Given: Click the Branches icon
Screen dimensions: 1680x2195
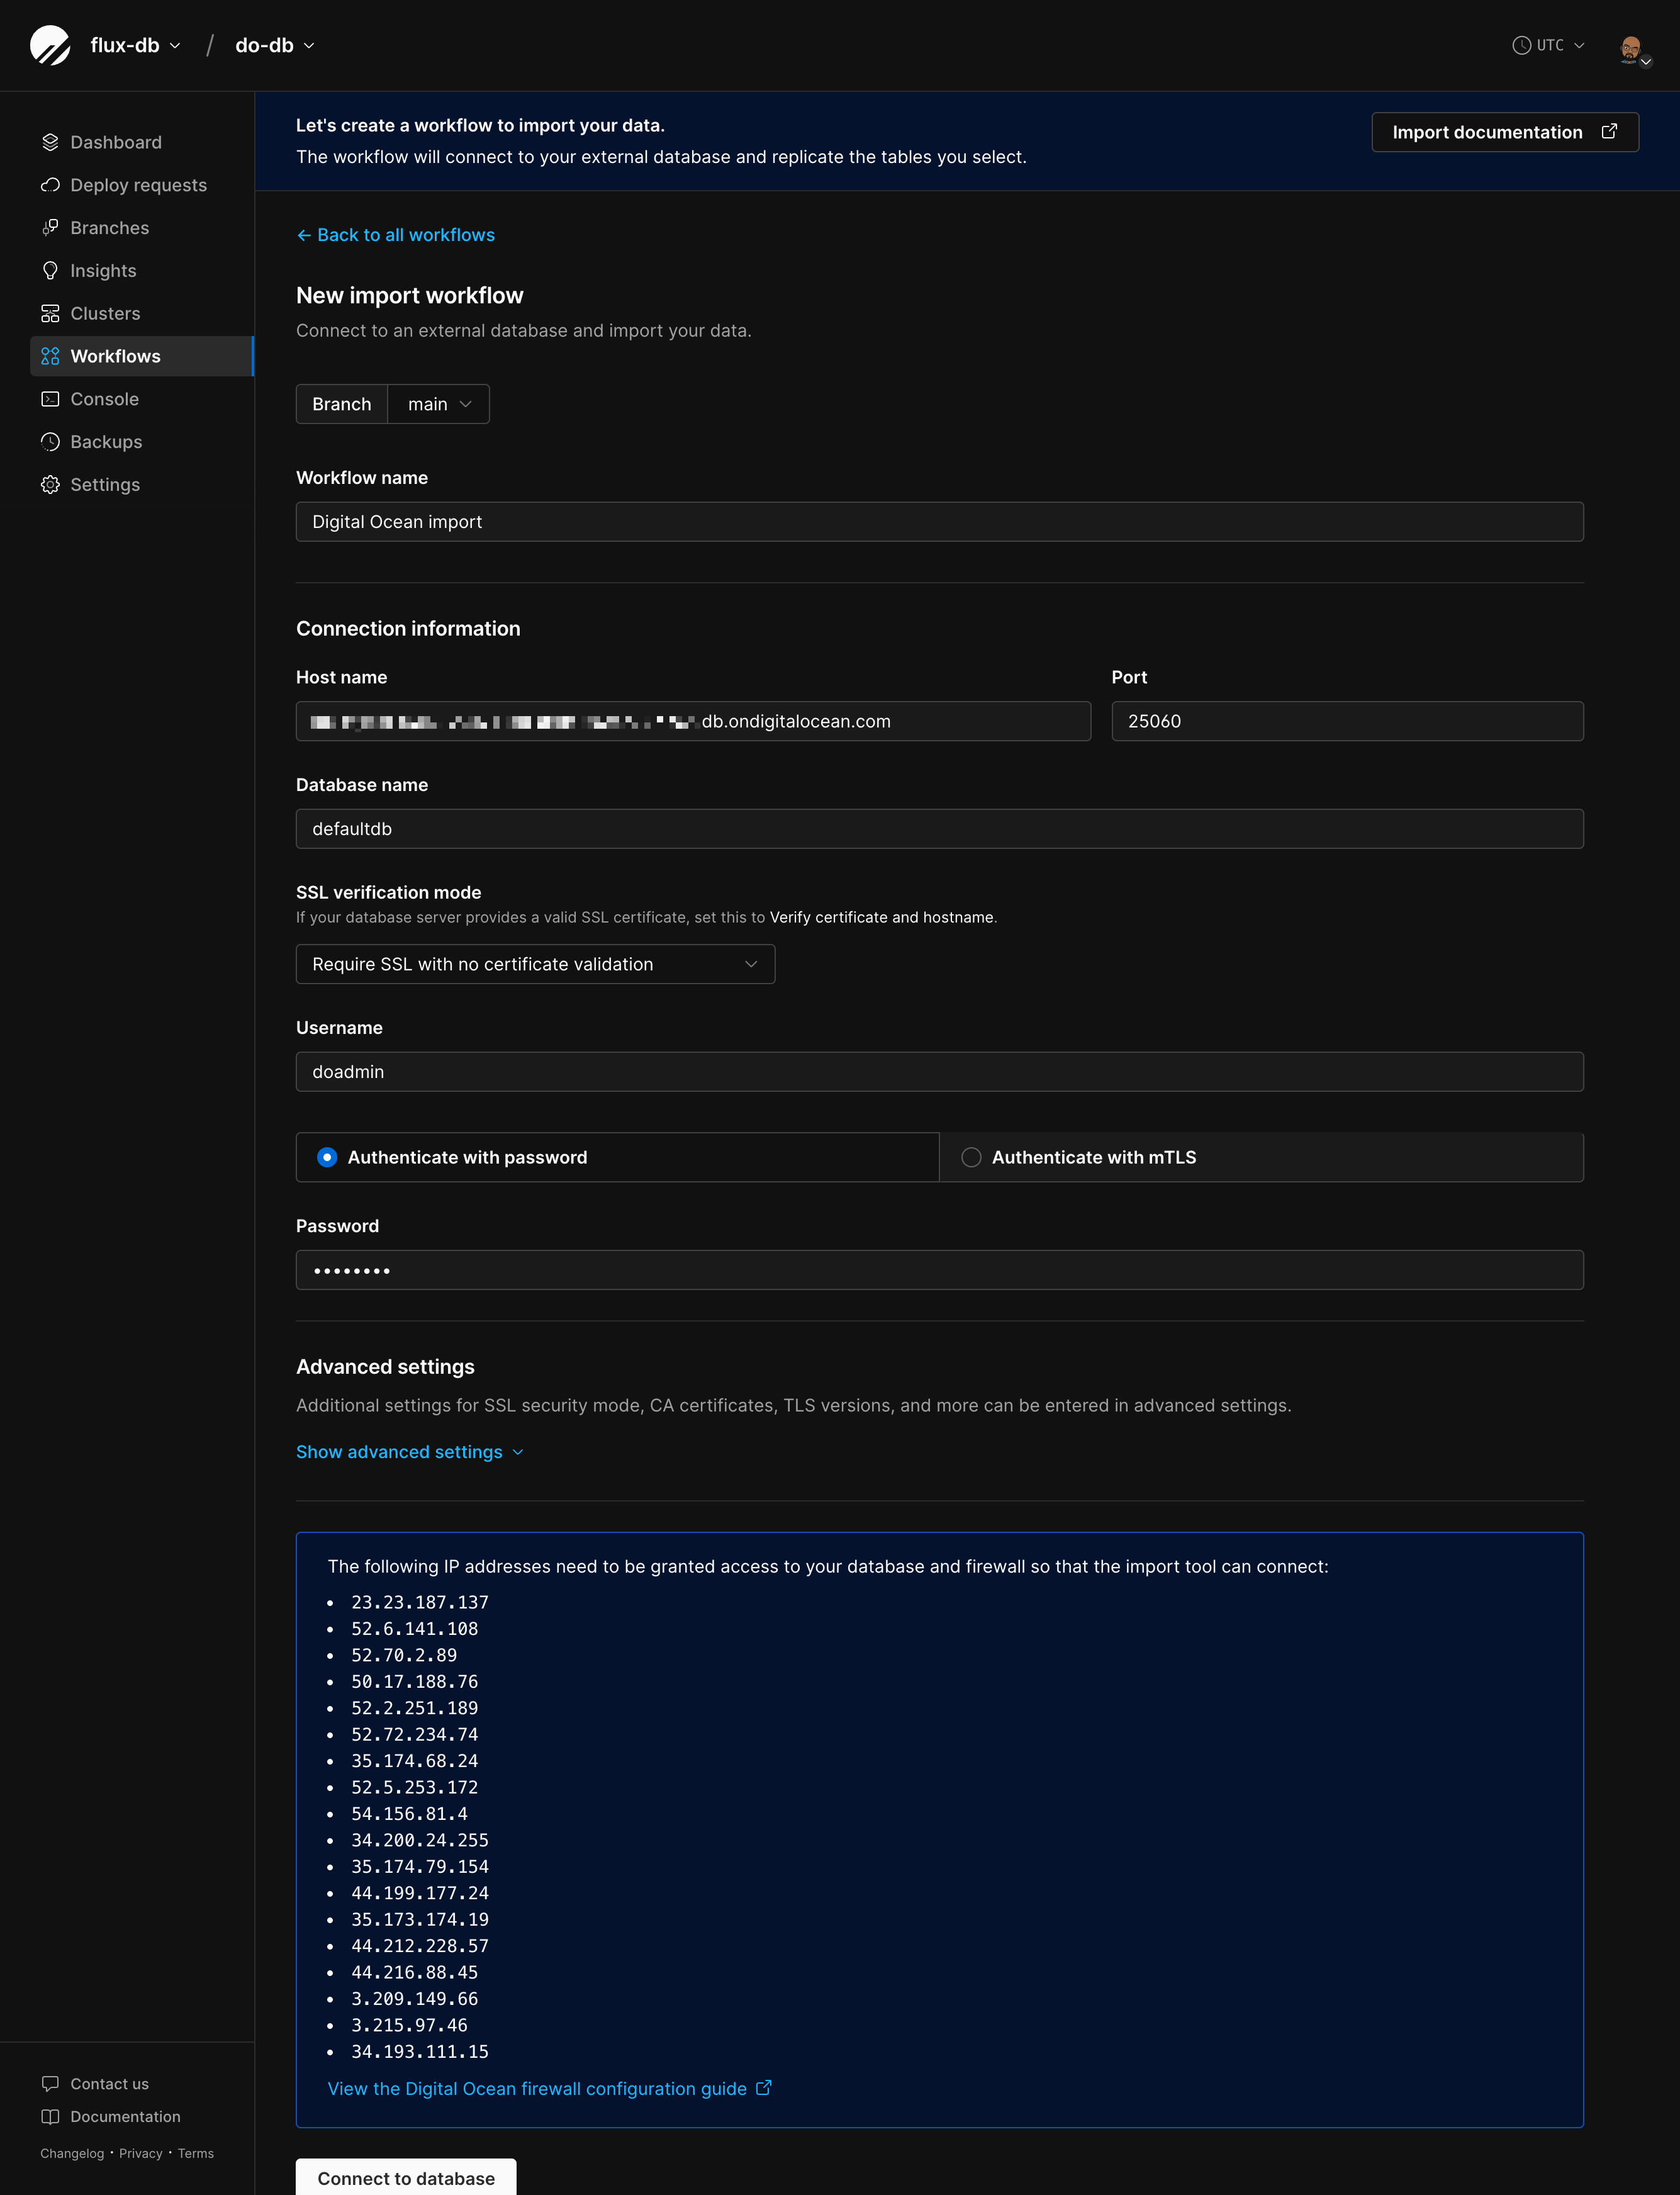Looking at the screenshot, I should [51, 227].
